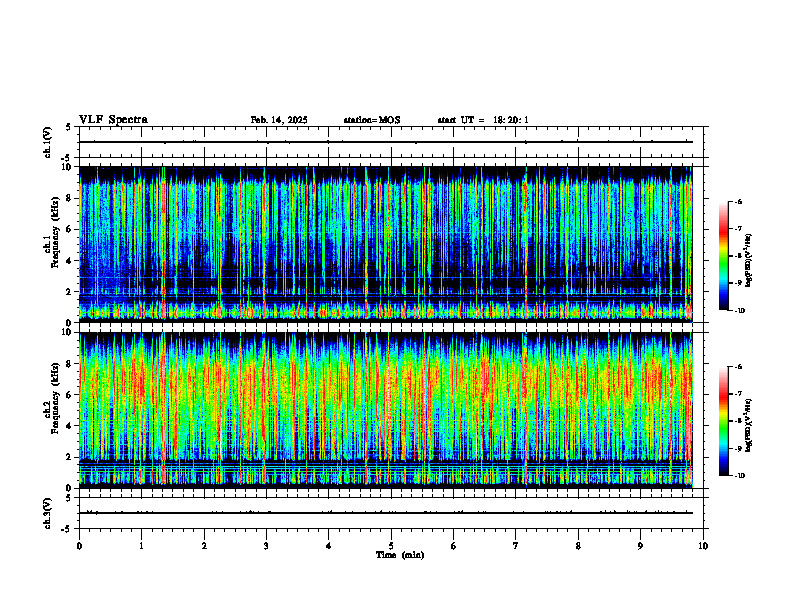This screenshot has width=792, height=612.
Task: Click the "VLF Spectra" title text
Action: (113, 120)
